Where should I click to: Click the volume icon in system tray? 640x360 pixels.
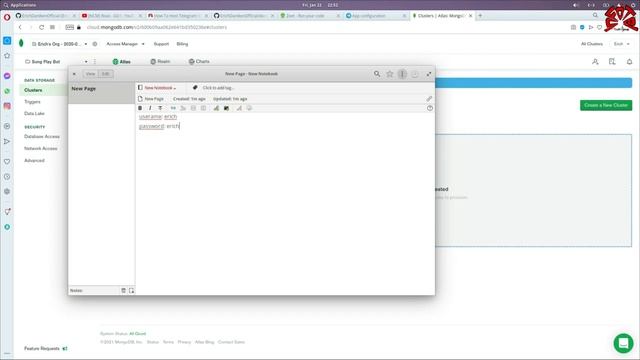[576, 5]
